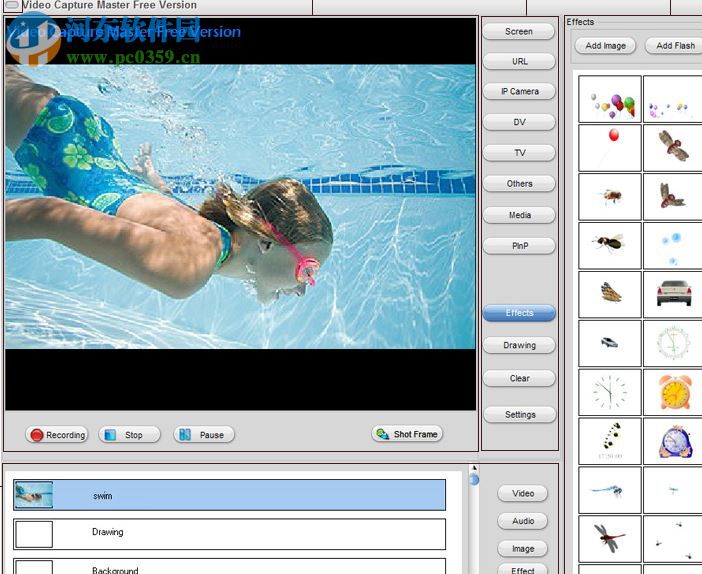The height and width of the screenshot is (574, 702).
Task: Enable PinP mode
Action: pyautogui.click(x=519, y=246)
